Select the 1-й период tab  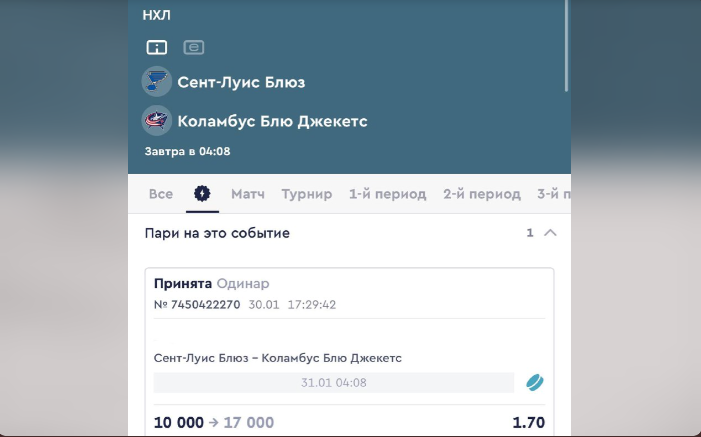tap(388, 194)
